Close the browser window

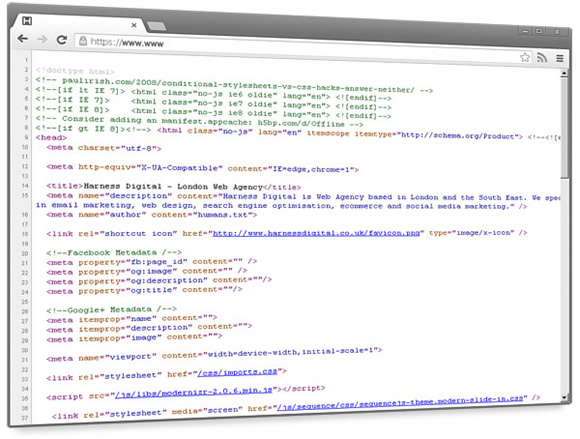point(557,32)
